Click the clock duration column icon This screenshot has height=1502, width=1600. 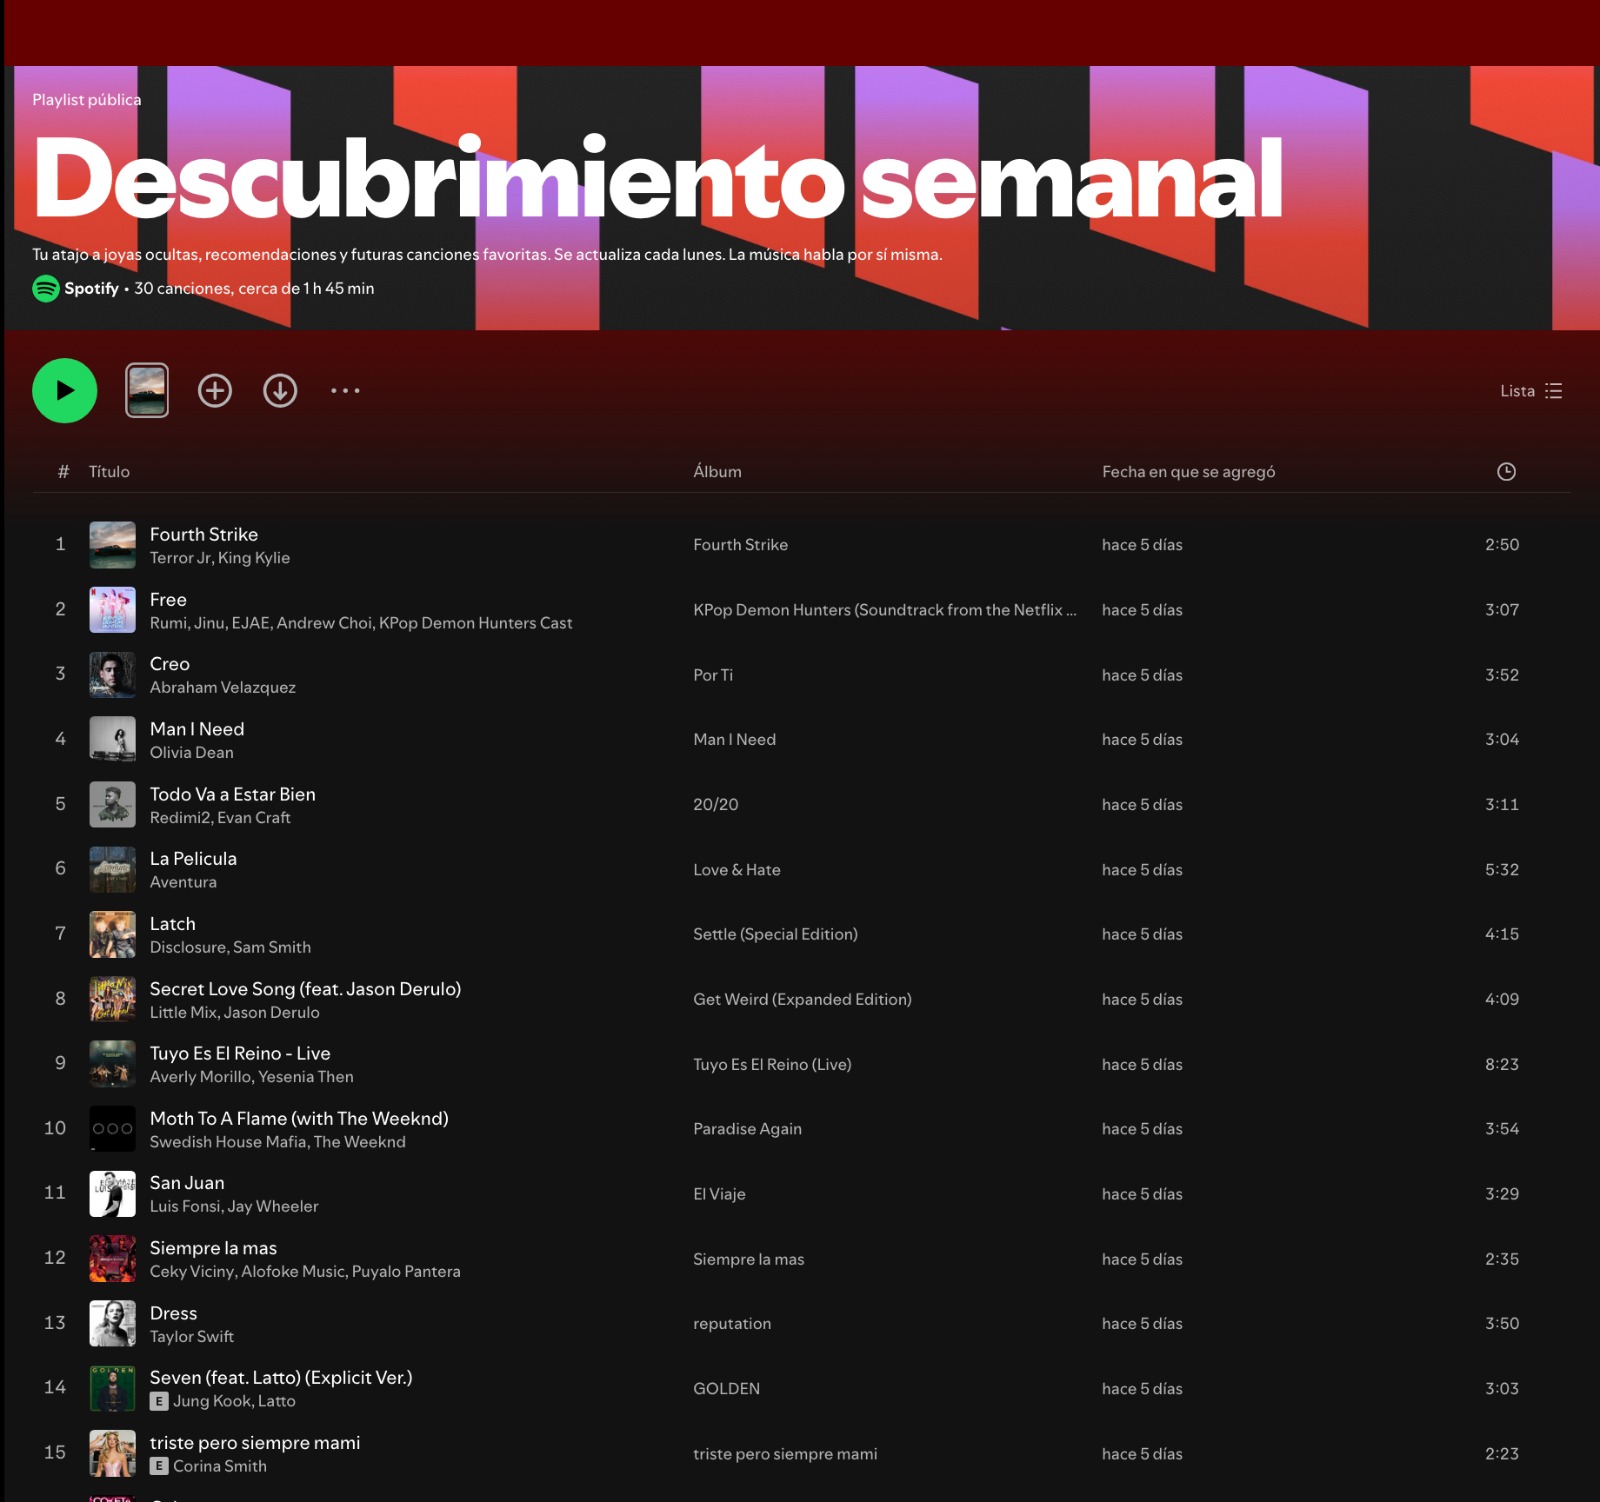point(1506,472)
